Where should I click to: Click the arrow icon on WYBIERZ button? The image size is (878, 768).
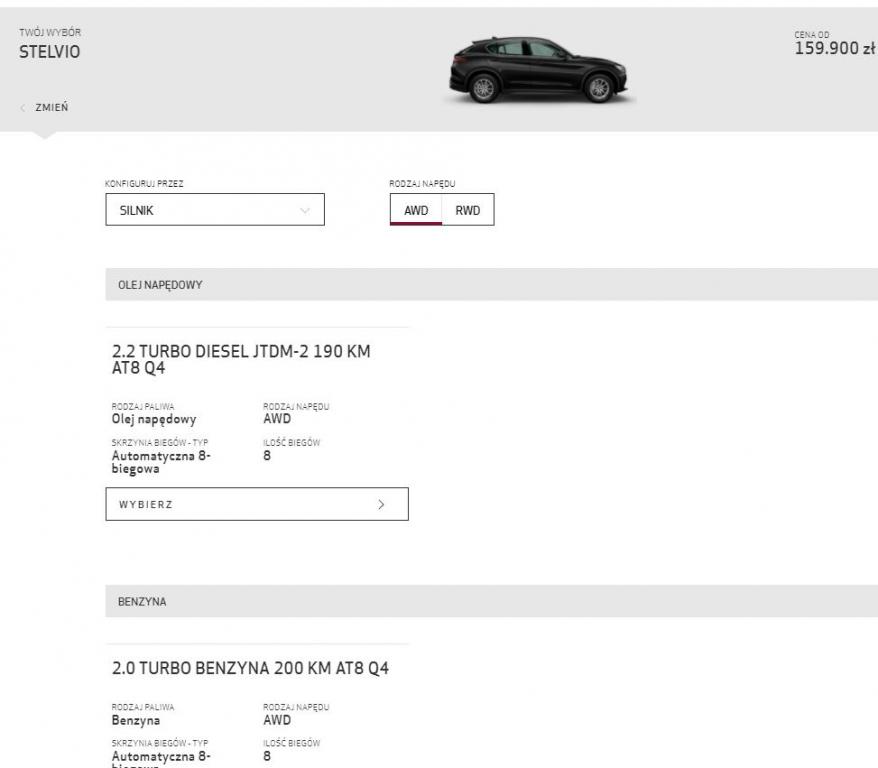(x=381, y=504)
